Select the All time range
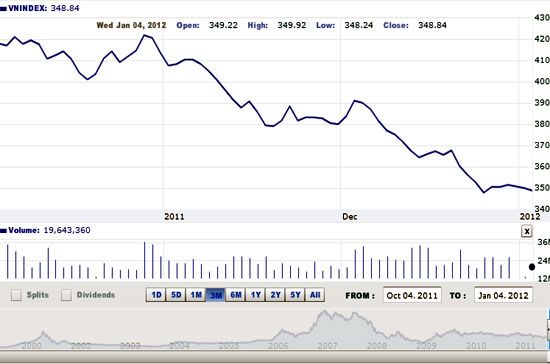This screenshot has height=364, width=550. 315,295
